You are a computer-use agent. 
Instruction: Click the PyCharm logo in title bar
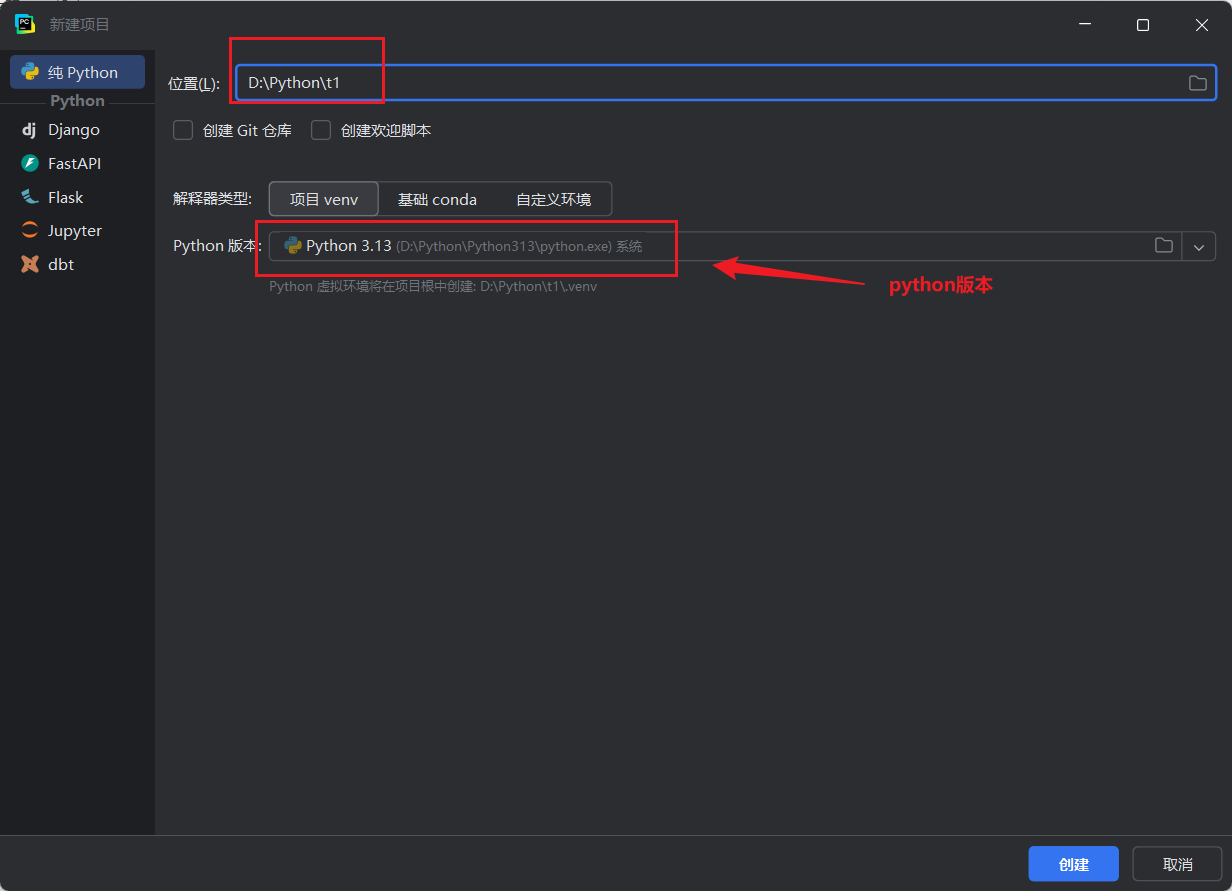point(25,24)
